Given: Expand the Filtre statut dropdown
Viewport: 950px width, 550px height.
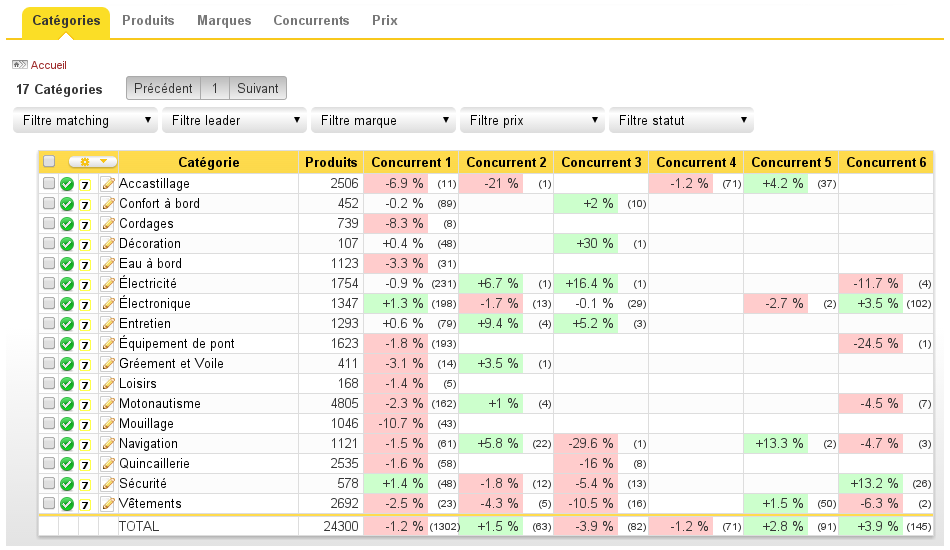Looking at the screenshot, I should [682, 120].
